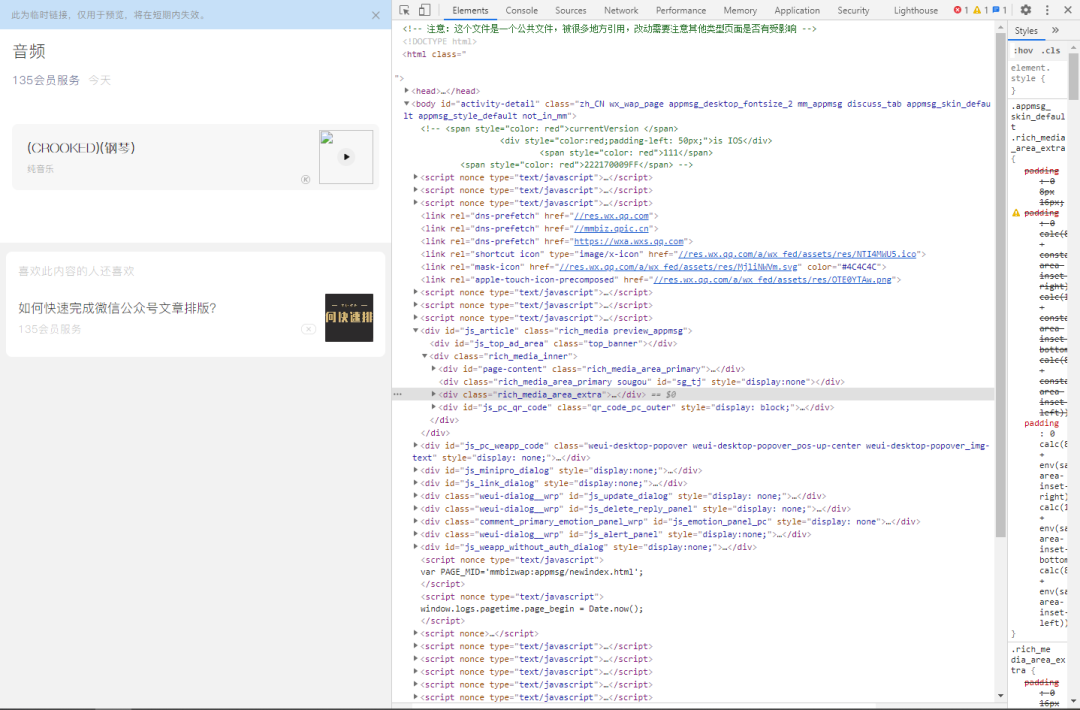Expand the div#page-content node
The width and height of the screenshot is (1080, 710).
click(433, 368)
